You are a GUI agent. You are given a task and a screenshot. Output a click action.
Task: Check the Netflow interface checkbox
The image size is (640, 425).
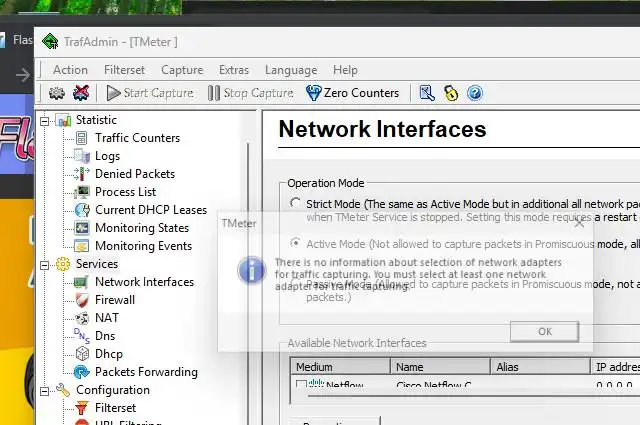click(x=301, y=384)
